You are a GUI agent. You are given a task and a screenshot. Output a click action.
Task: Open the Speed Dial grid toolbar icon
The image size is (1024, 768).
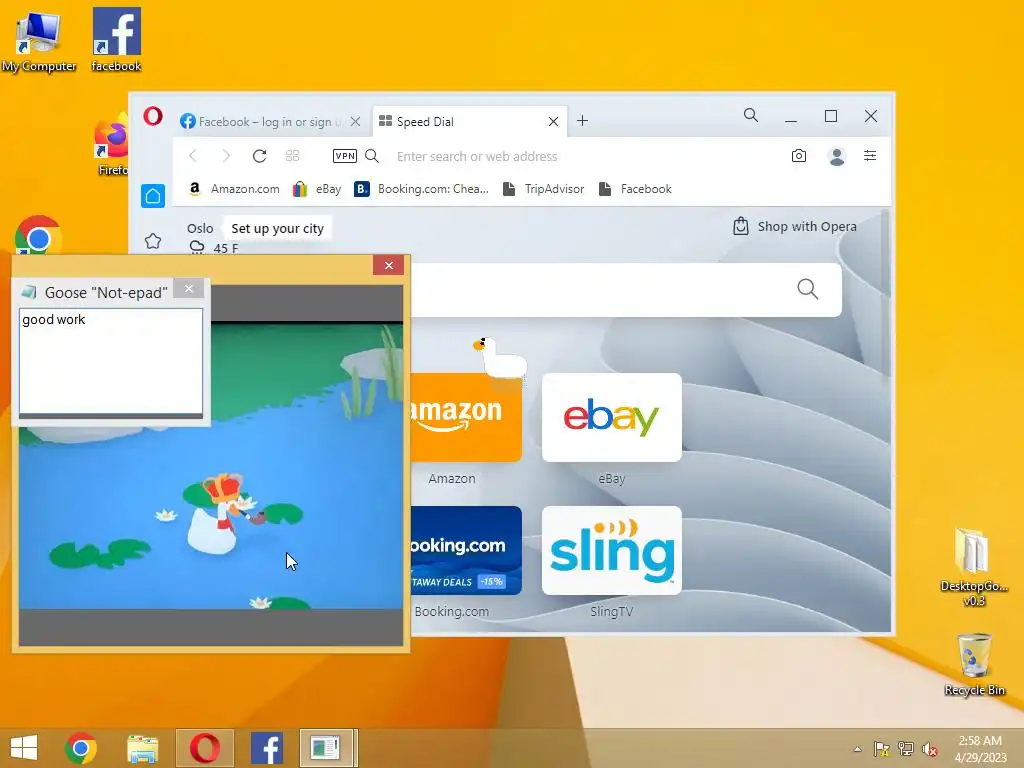coord(293,155)
